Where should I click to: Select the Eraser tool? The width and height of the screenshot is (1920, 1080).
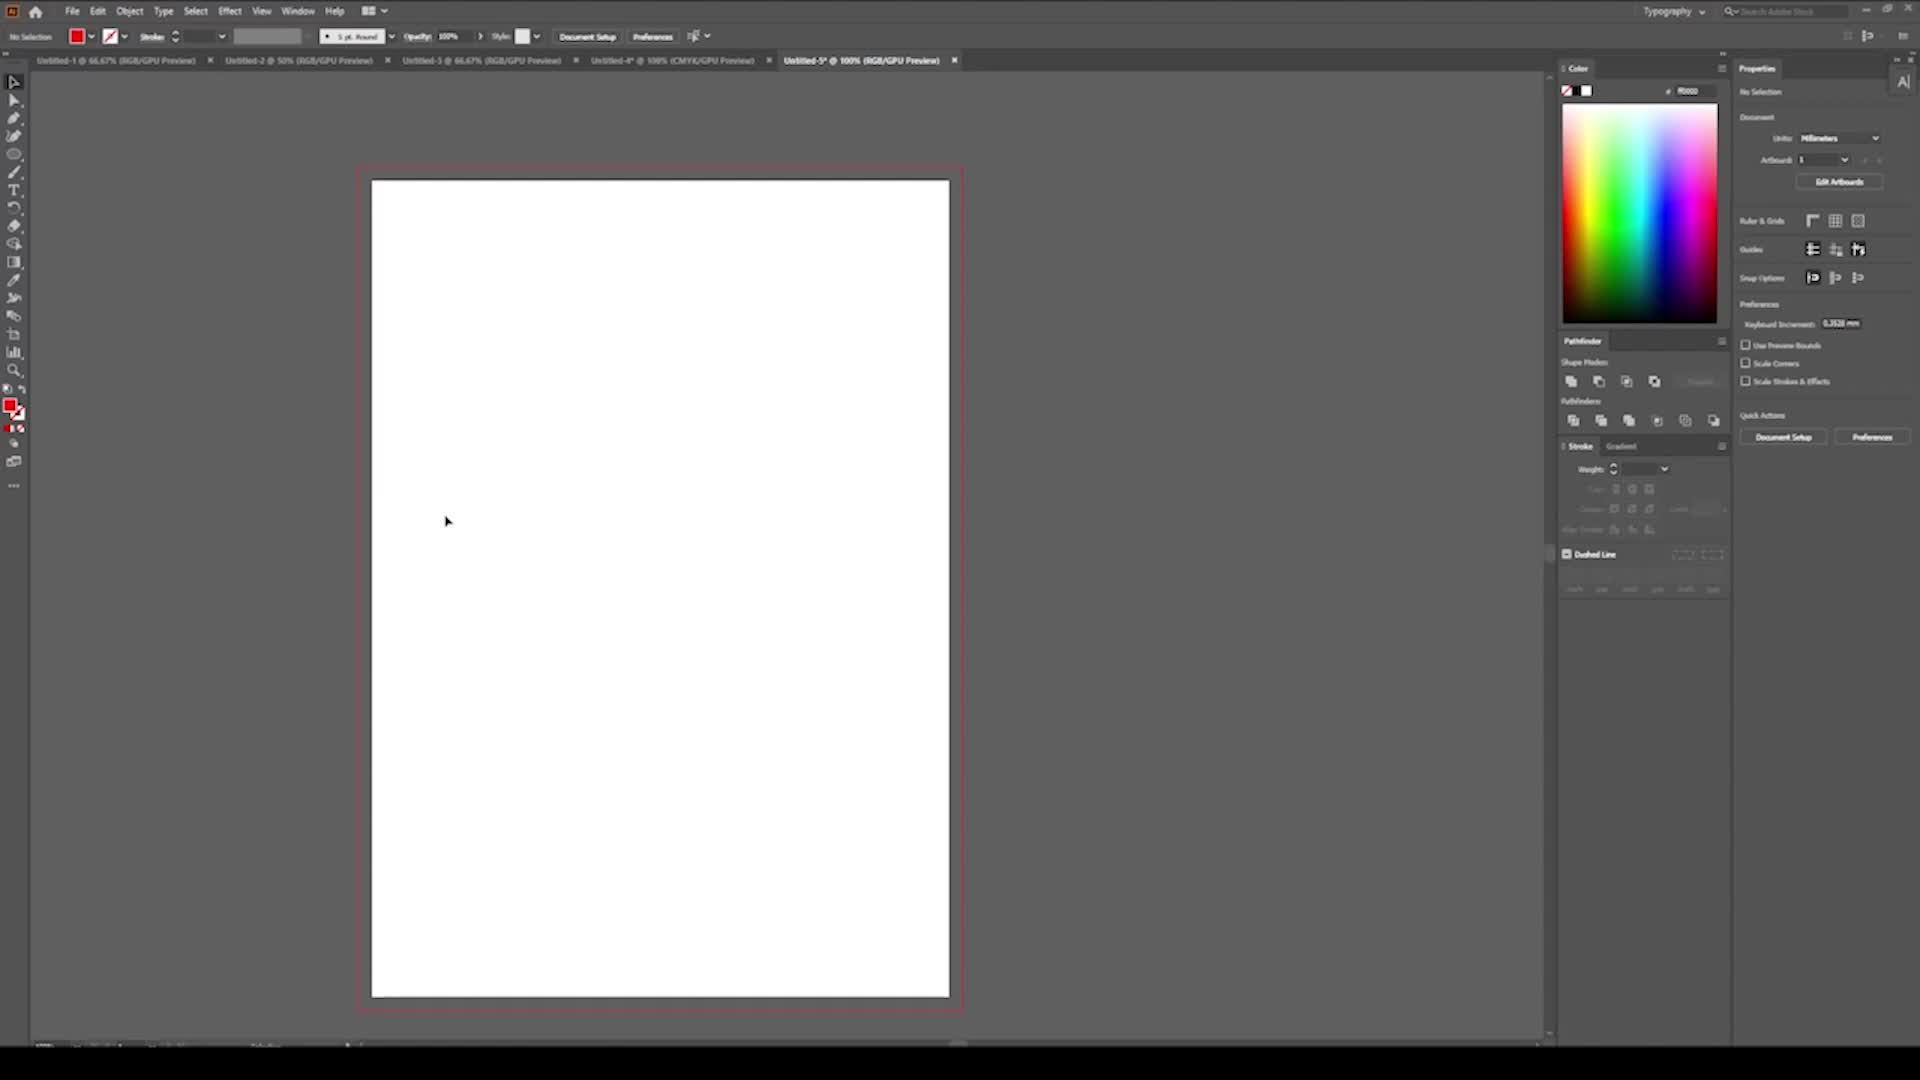coord(14,226)
